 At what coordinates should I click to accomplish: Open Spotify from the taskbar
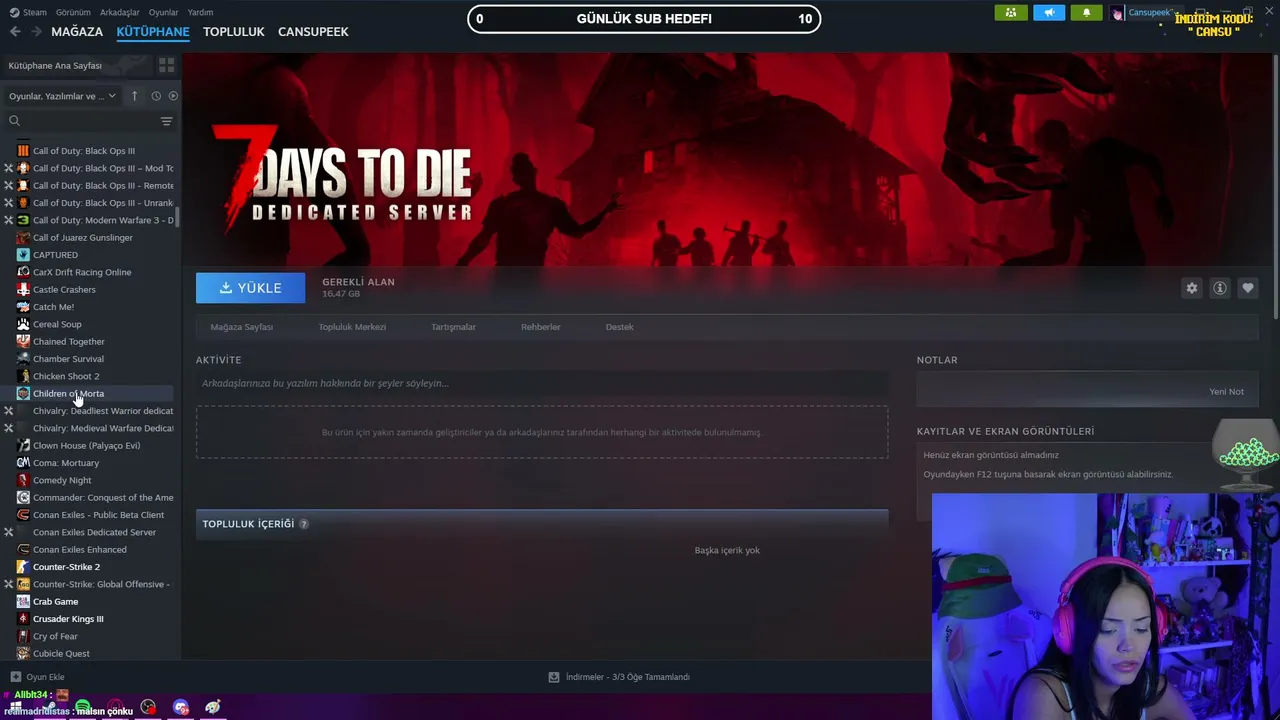pyautogui.click(x=83, y=707)
